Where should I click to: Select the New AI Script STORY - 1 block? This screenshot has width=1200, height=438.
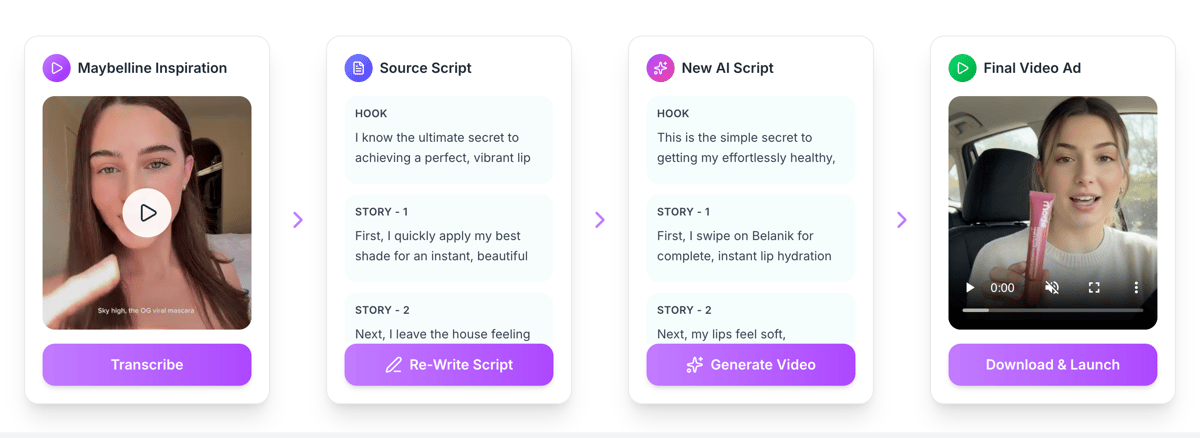751,237
